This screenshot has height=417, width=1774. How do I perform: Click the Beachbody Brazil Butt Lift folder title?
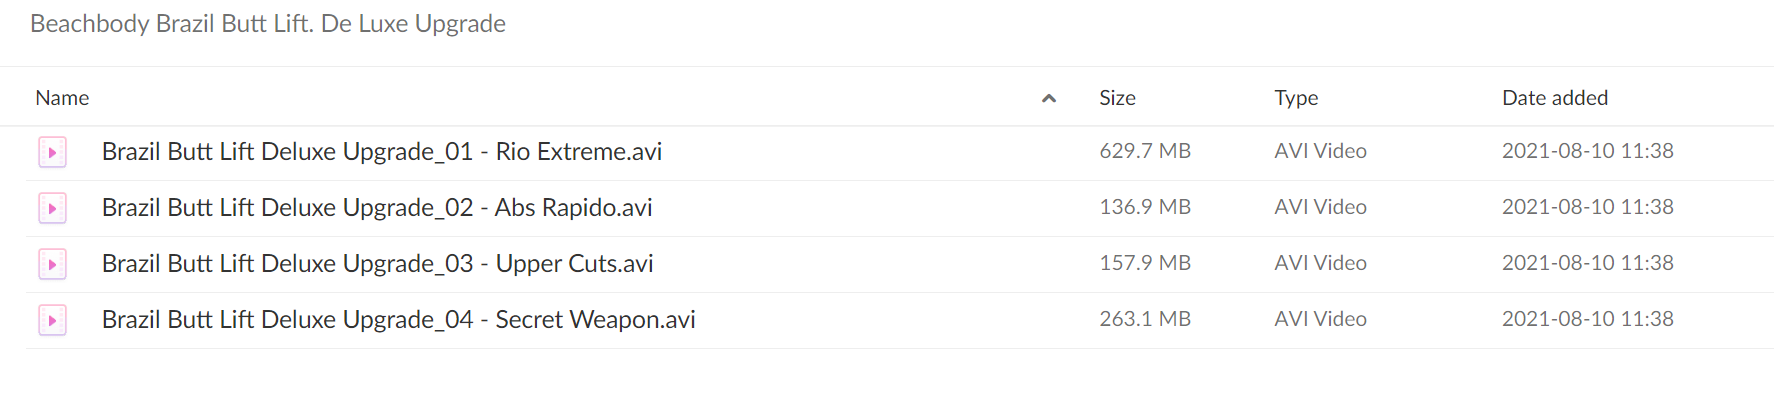pyautogui.click(x=268, y=24)
